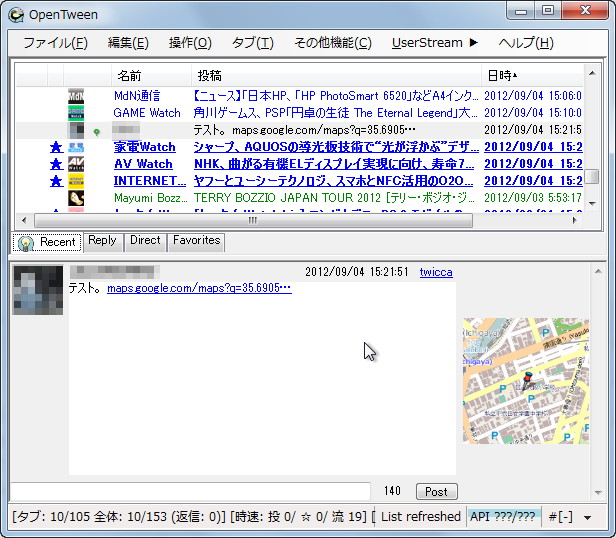Switch to the Reply tab
Viewport: 616px width, 538px height.
pos(102,241)
